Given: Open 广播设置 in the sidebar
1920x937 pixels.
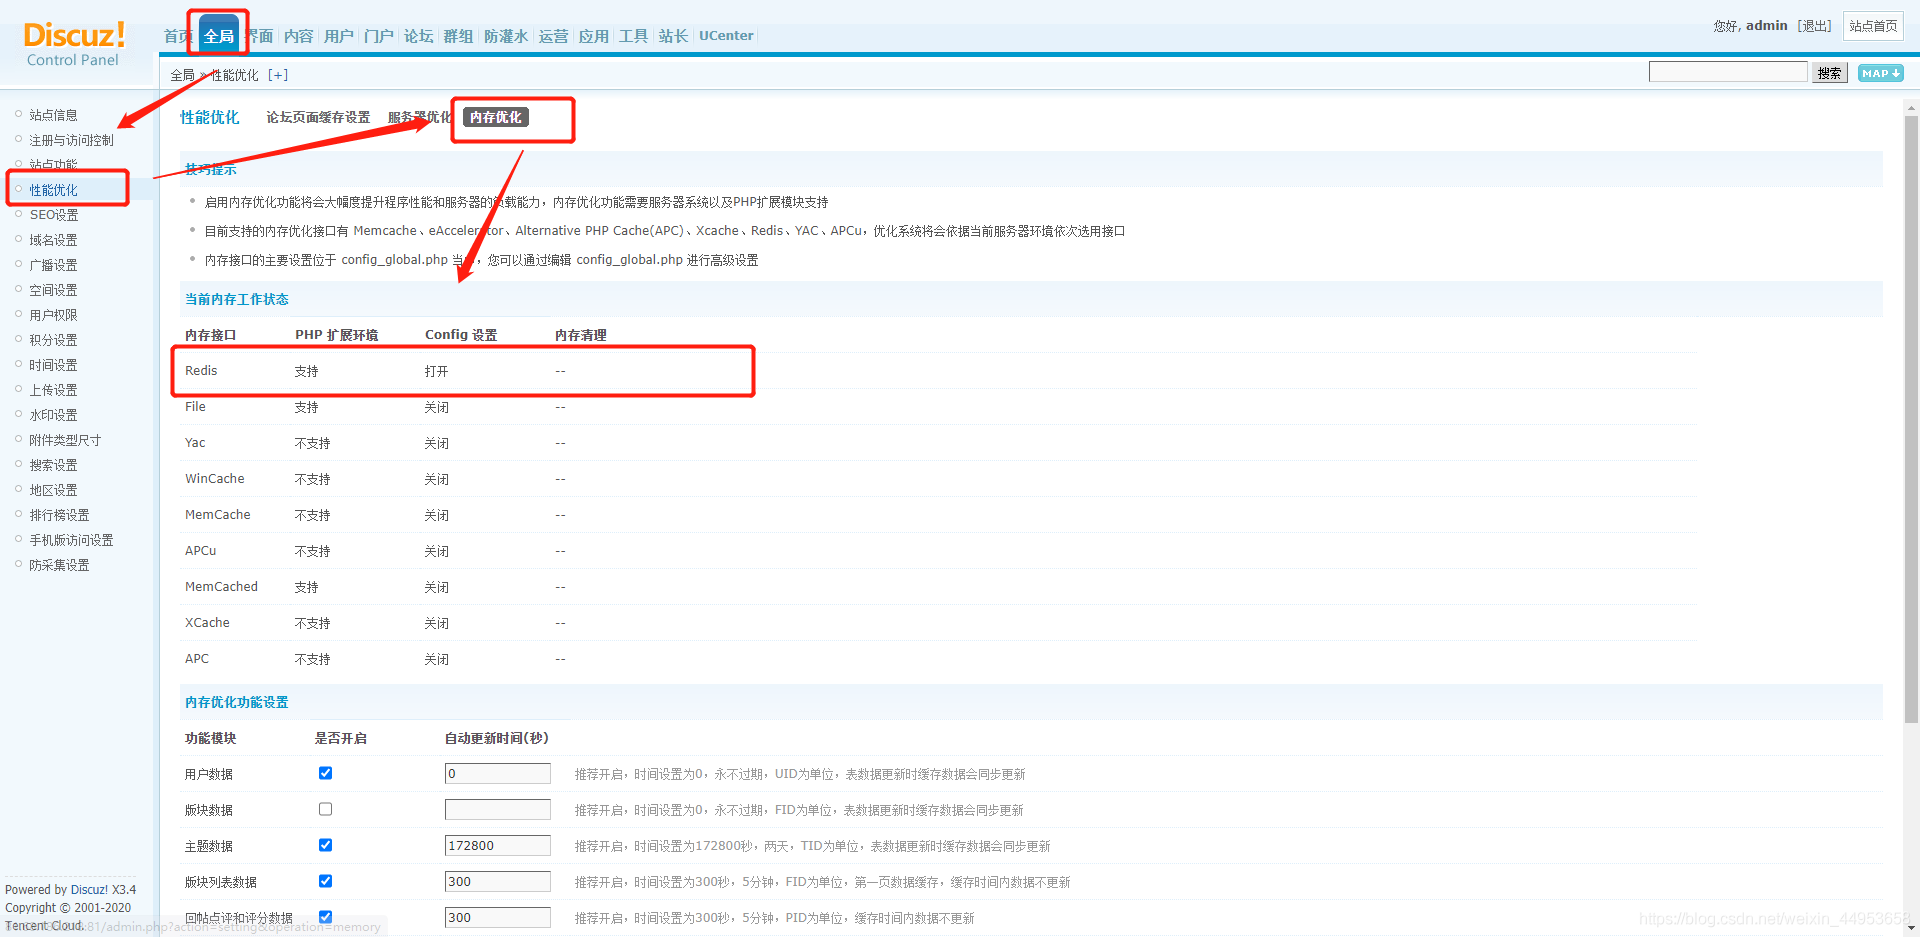Looking at the screenshot, I should (54, 265).
